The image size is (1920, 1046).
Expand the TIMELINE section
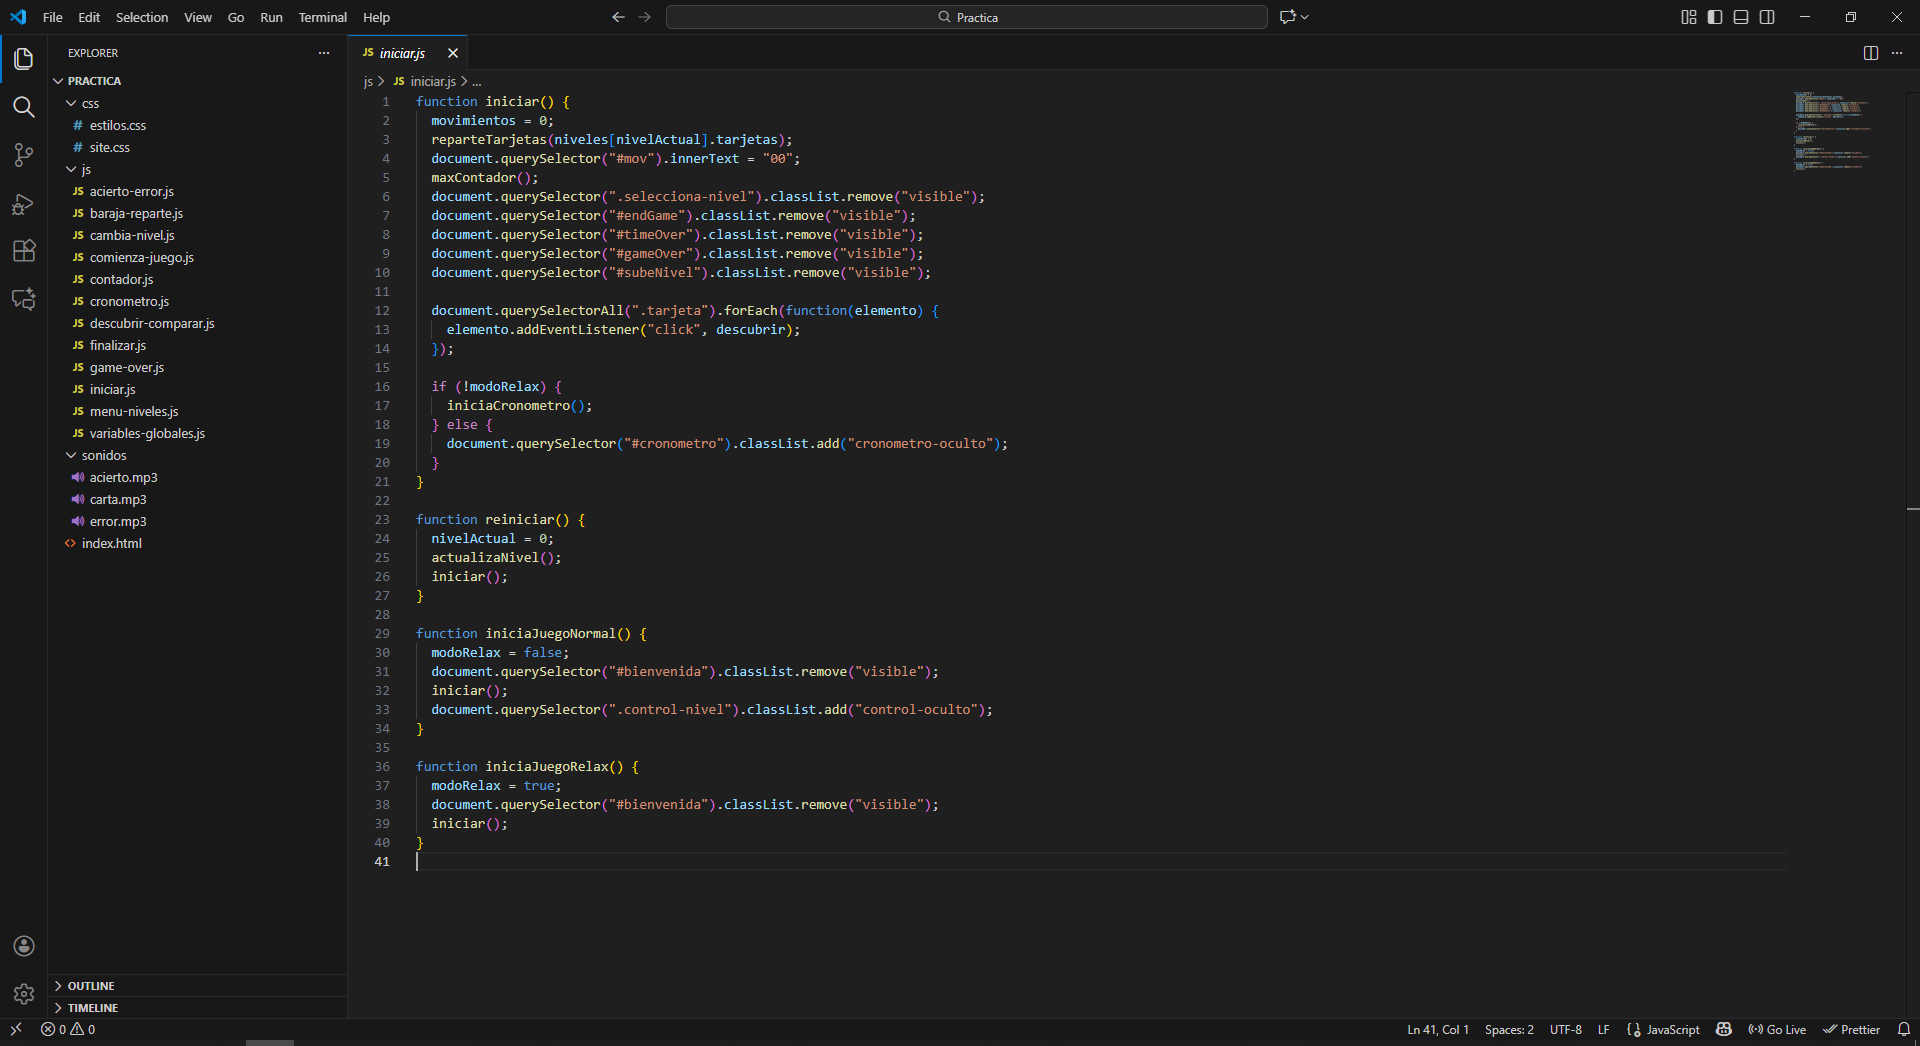tap(92, 1008)
